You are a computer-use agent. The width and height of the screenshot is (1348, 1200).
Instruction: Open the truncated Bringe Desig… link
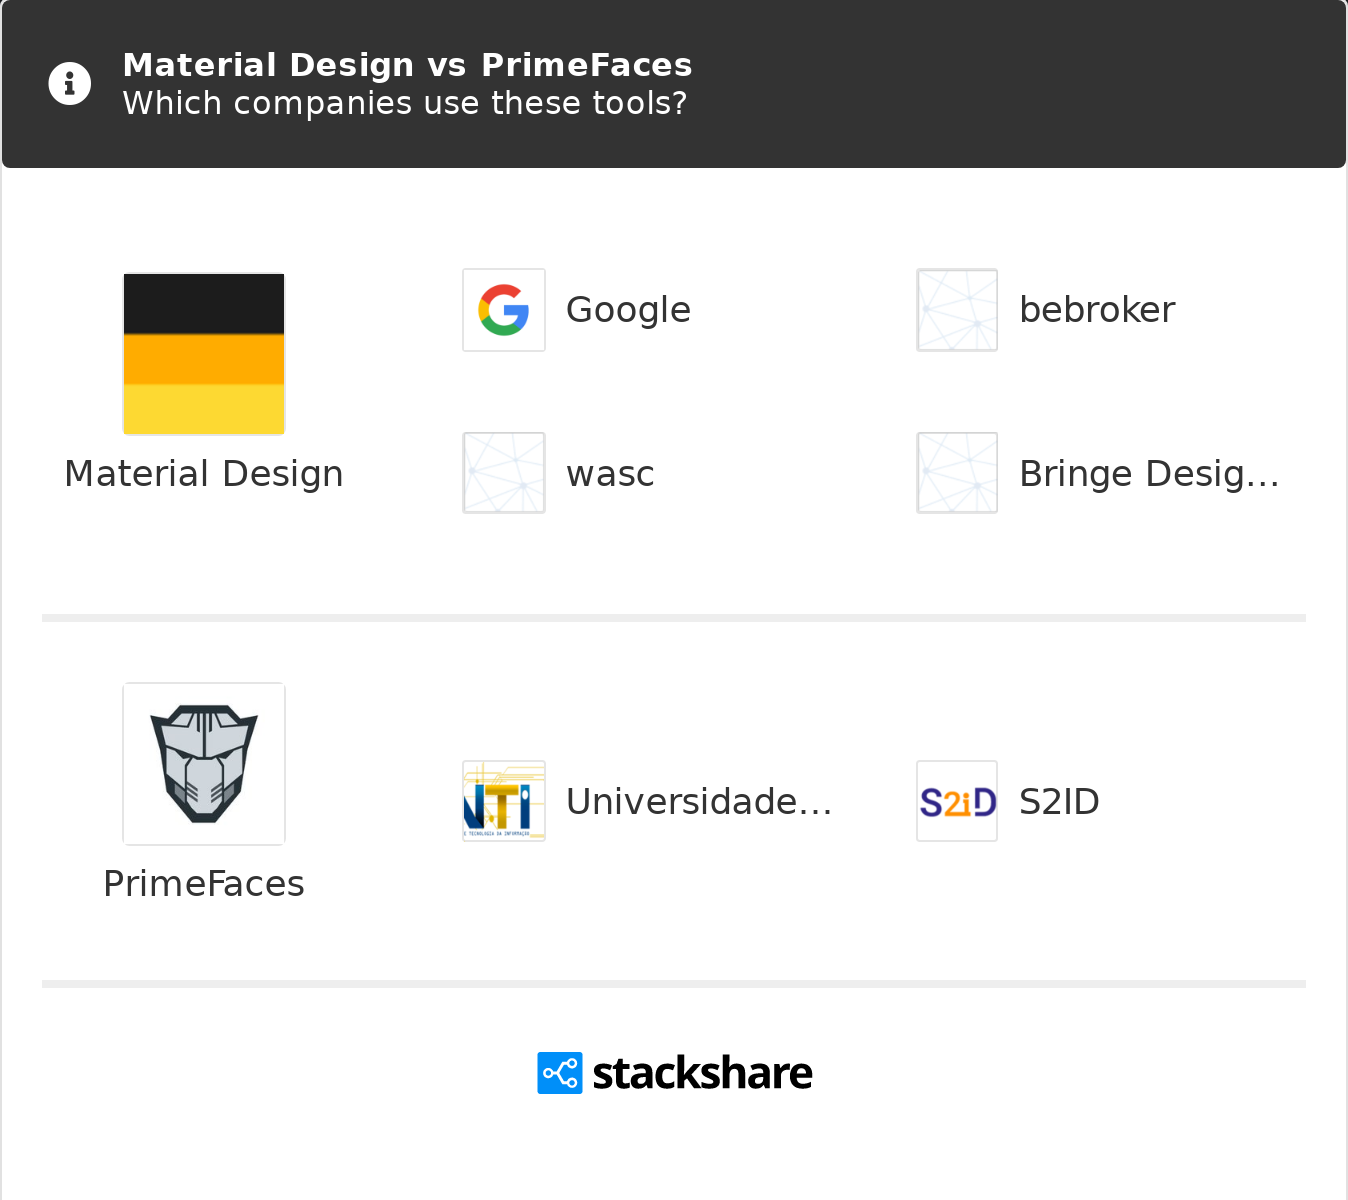(x=1149, y=474)
